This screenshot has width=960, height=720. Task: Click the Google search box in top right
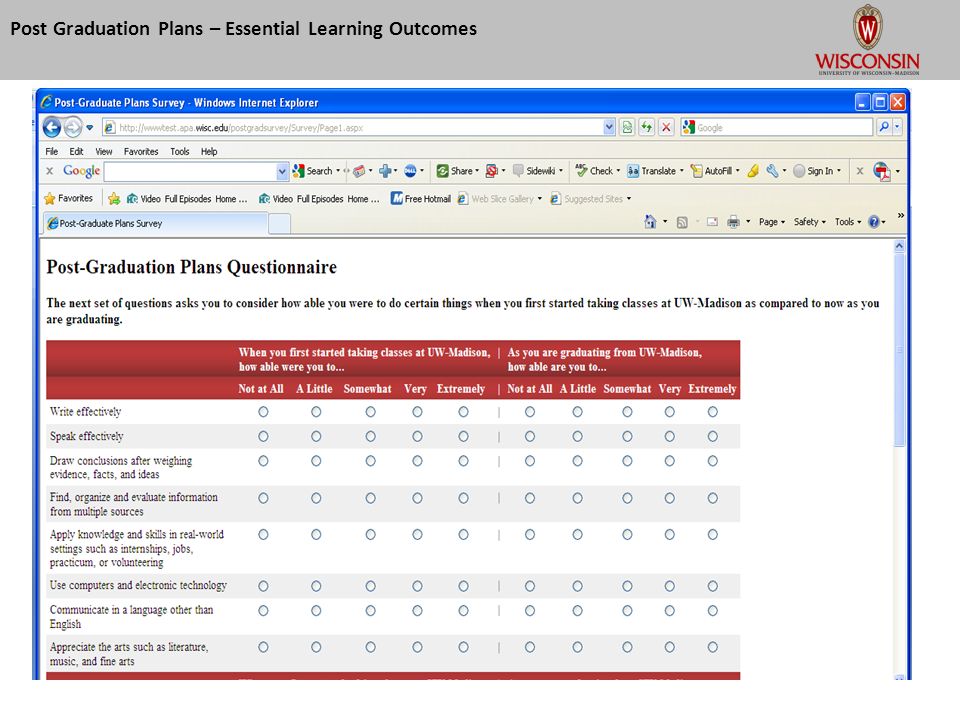pos(776,127)
